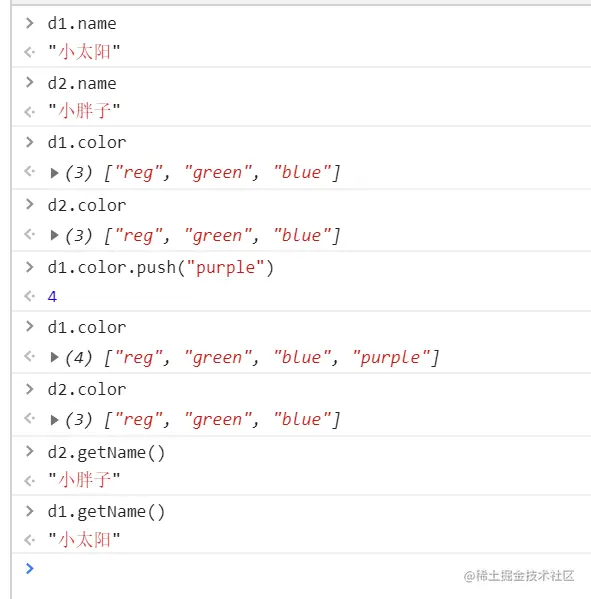Click the blue number 4 result

[x=52, y=296]
